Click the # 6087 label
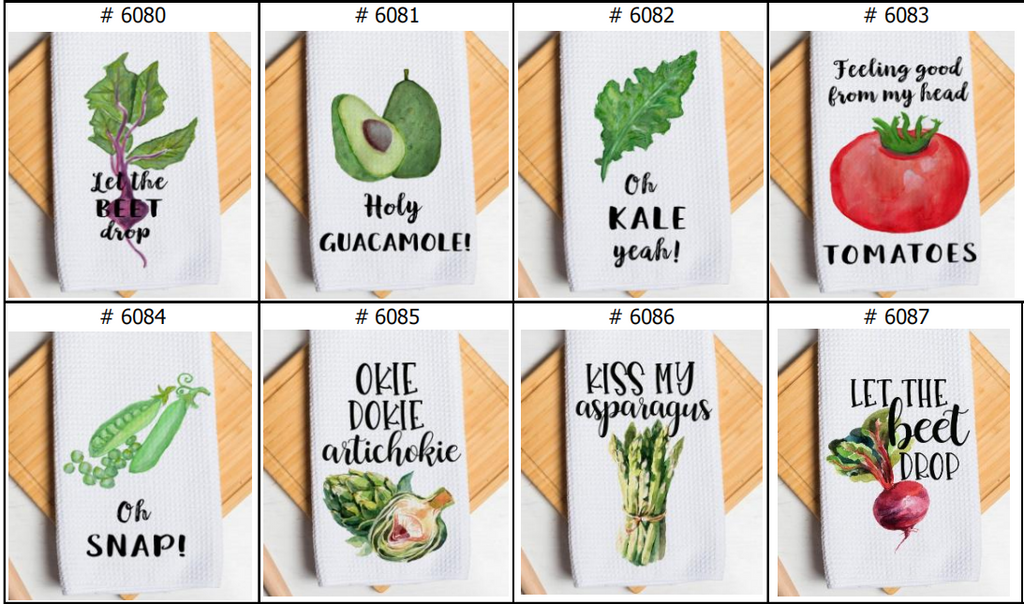 pyautogui.click(x=896, y=317)
